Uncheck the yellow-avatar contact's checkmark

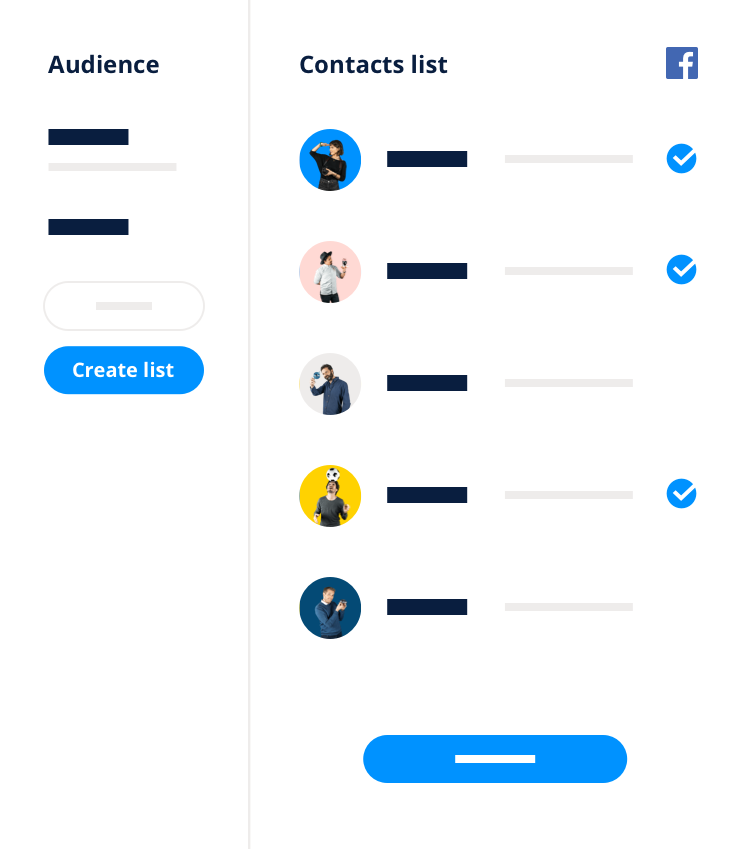pyautogui.click(x=681, y=493)
